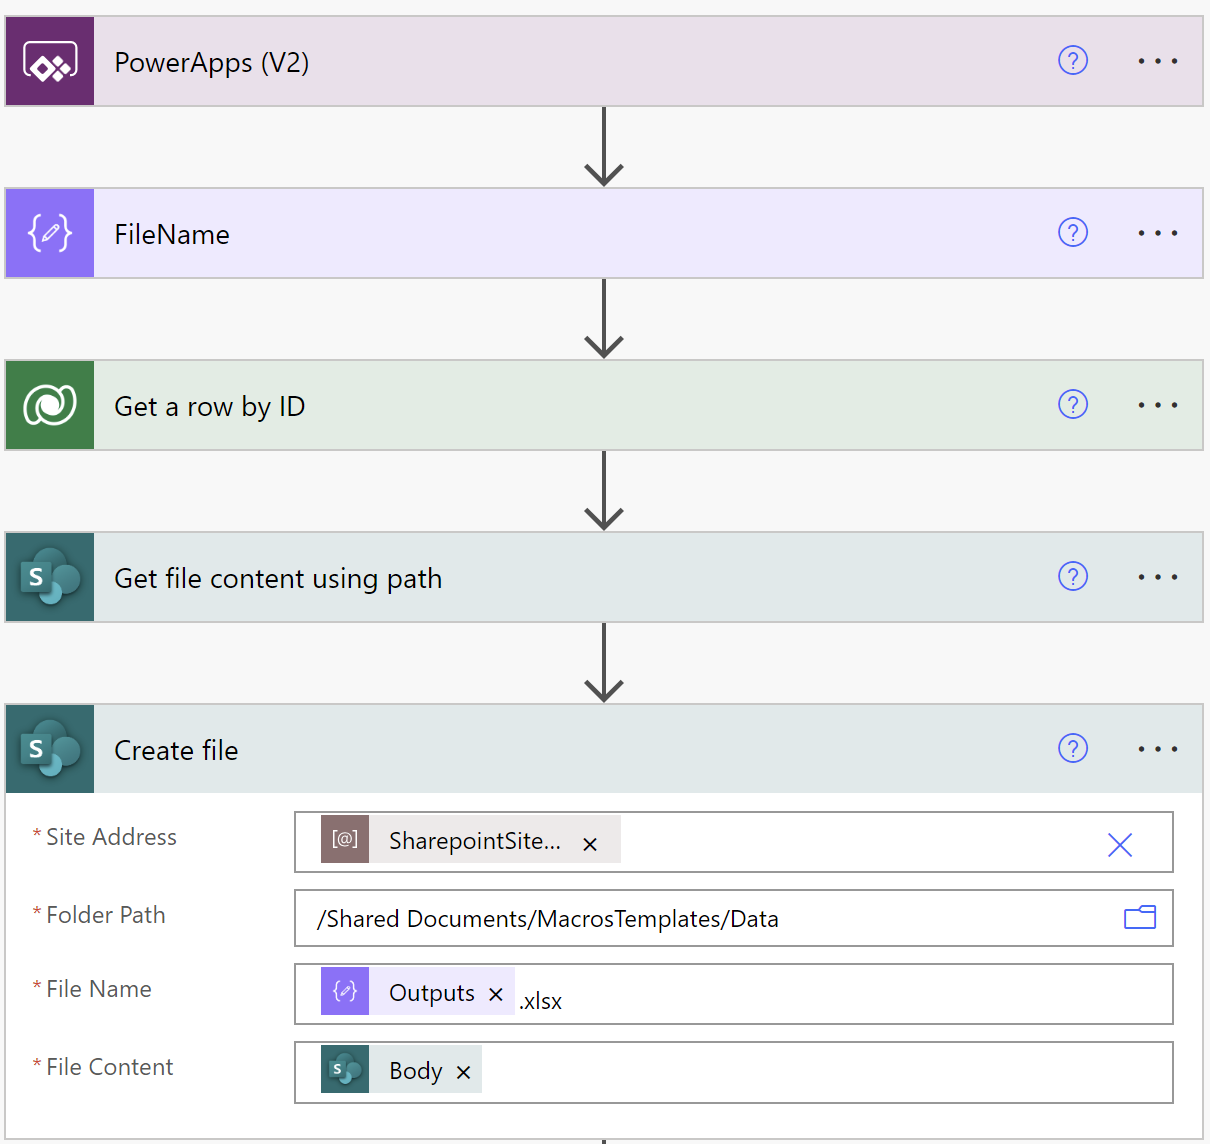Open the PowerApps (V2) ellipsis menu

[x=1157, y=62]
